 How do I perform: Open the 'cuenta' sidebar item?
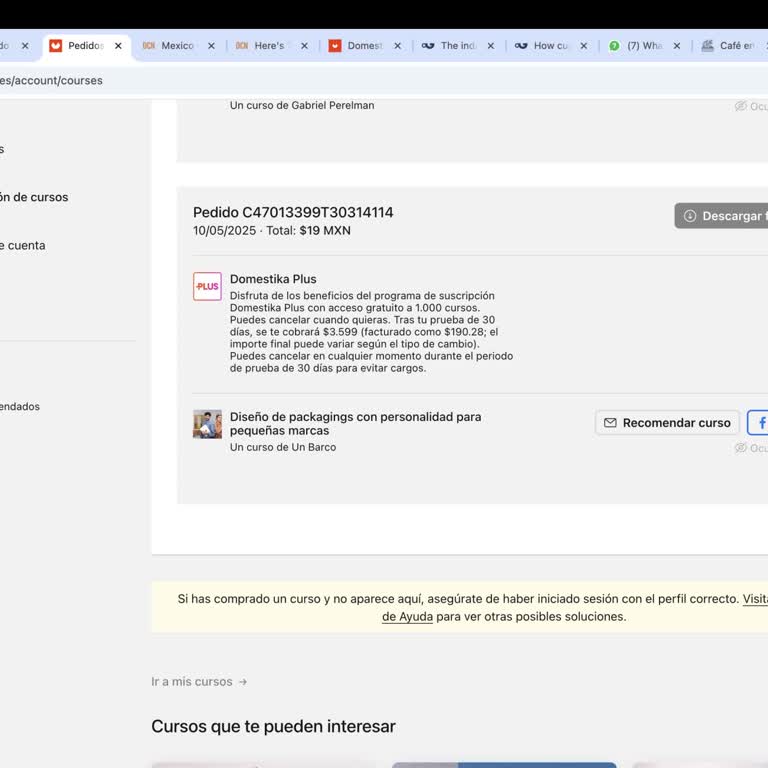[x=23, y=245]
